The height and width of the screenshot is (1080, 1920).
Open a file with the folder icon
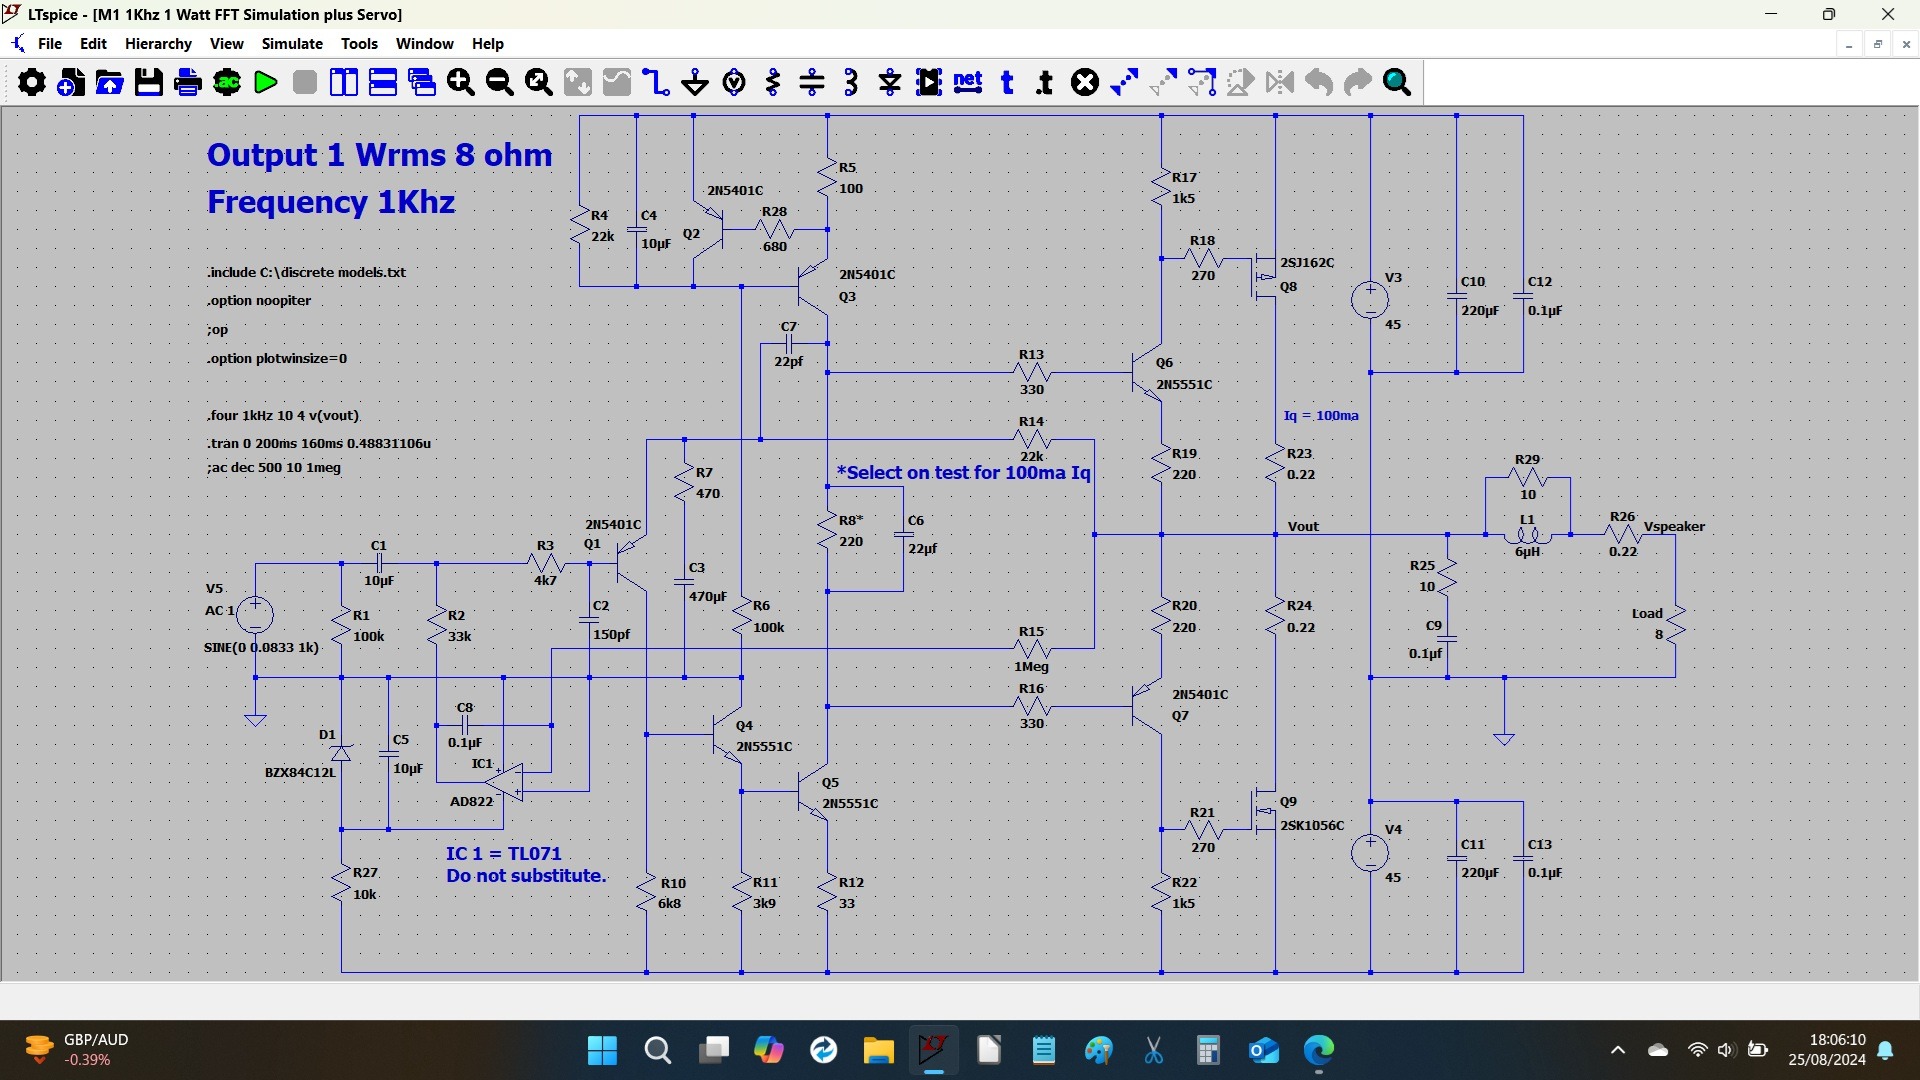[109, 82]
